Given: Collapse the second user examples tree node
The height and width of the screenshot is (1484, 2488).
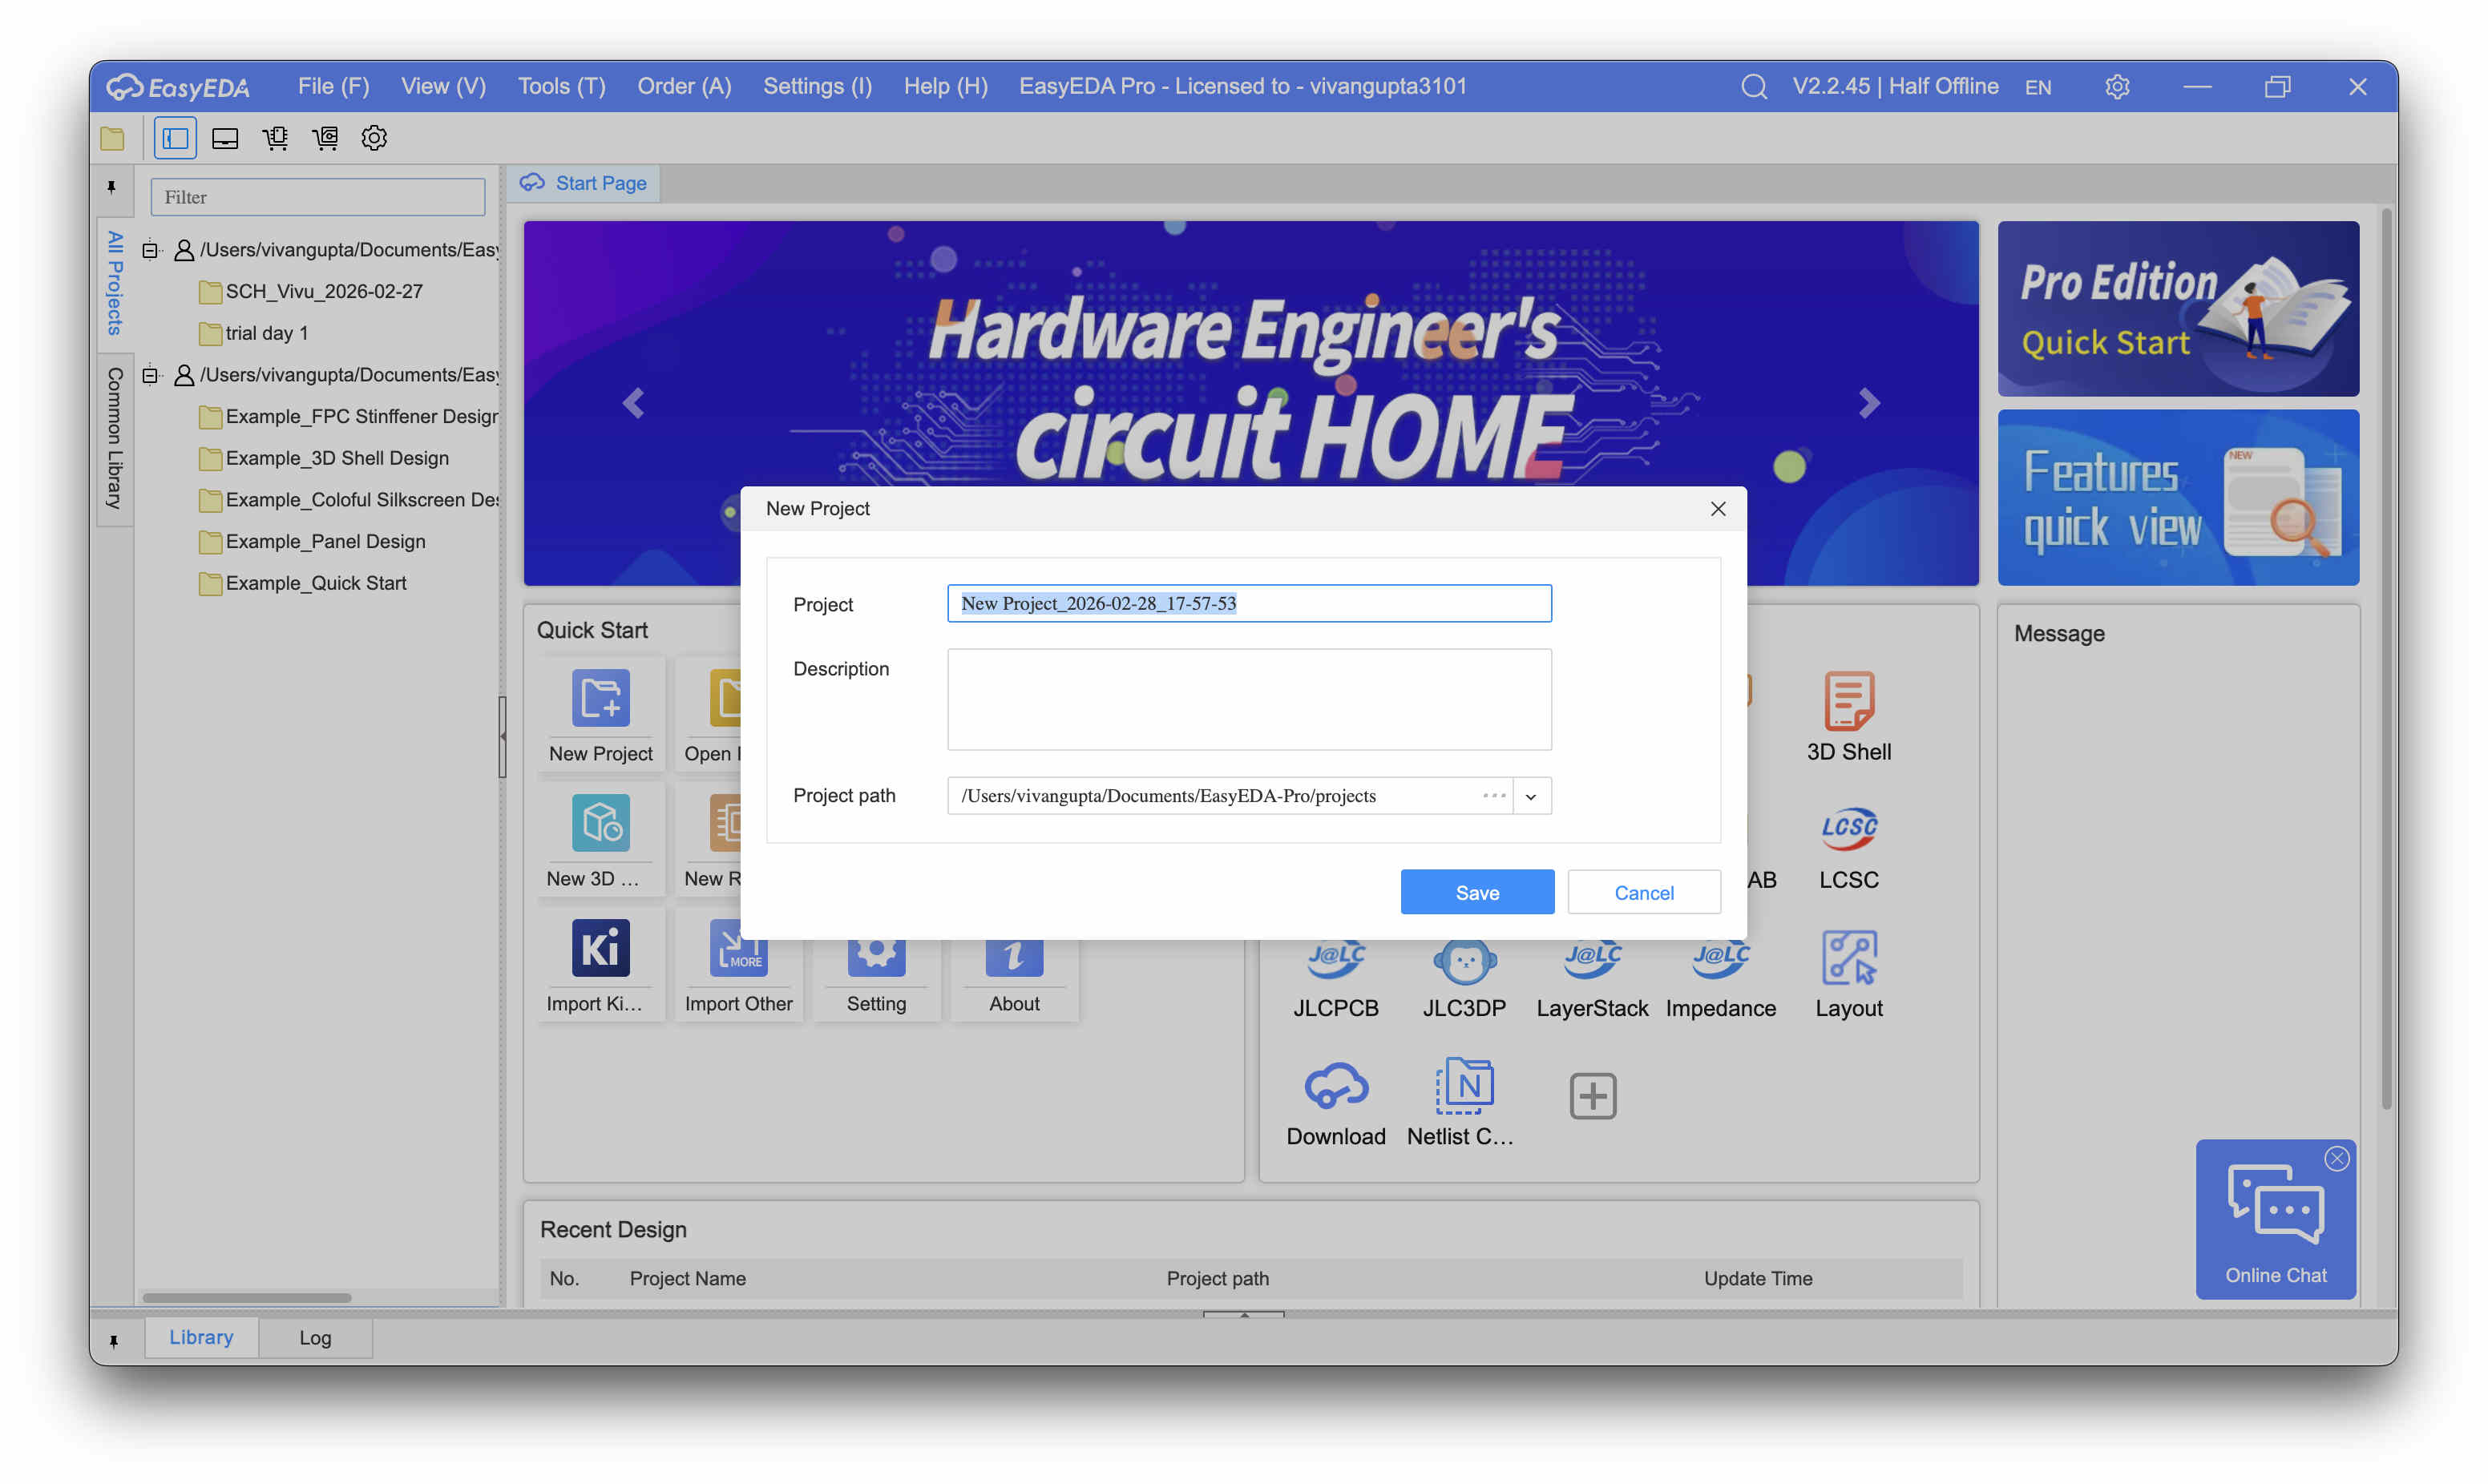Looking at the screenshot, I should (x=150, y=375).
